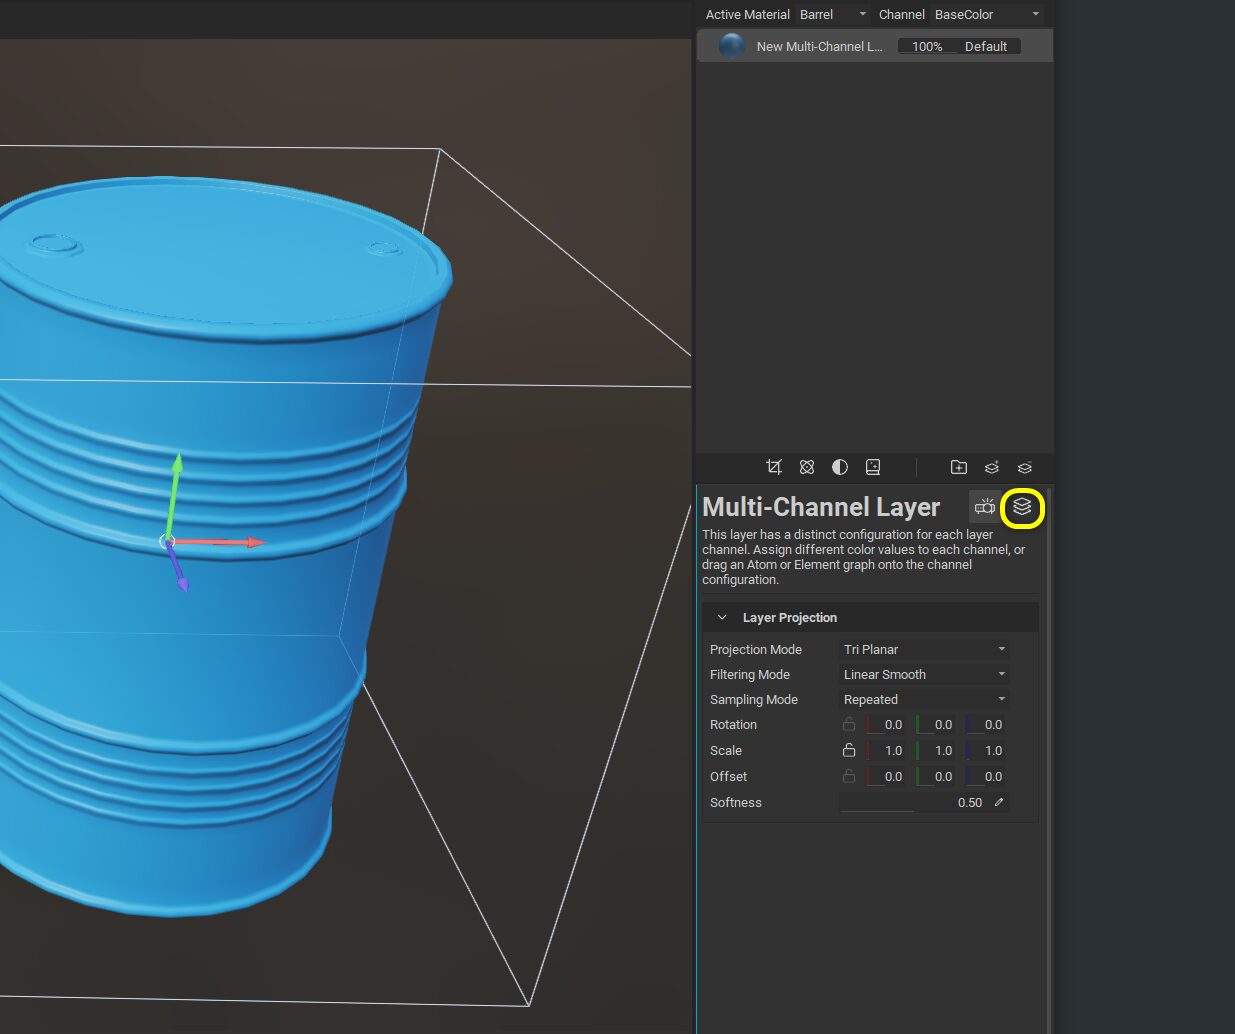Click the green Scale Y field
The image size is (1235, 1034).
point(936,750)
